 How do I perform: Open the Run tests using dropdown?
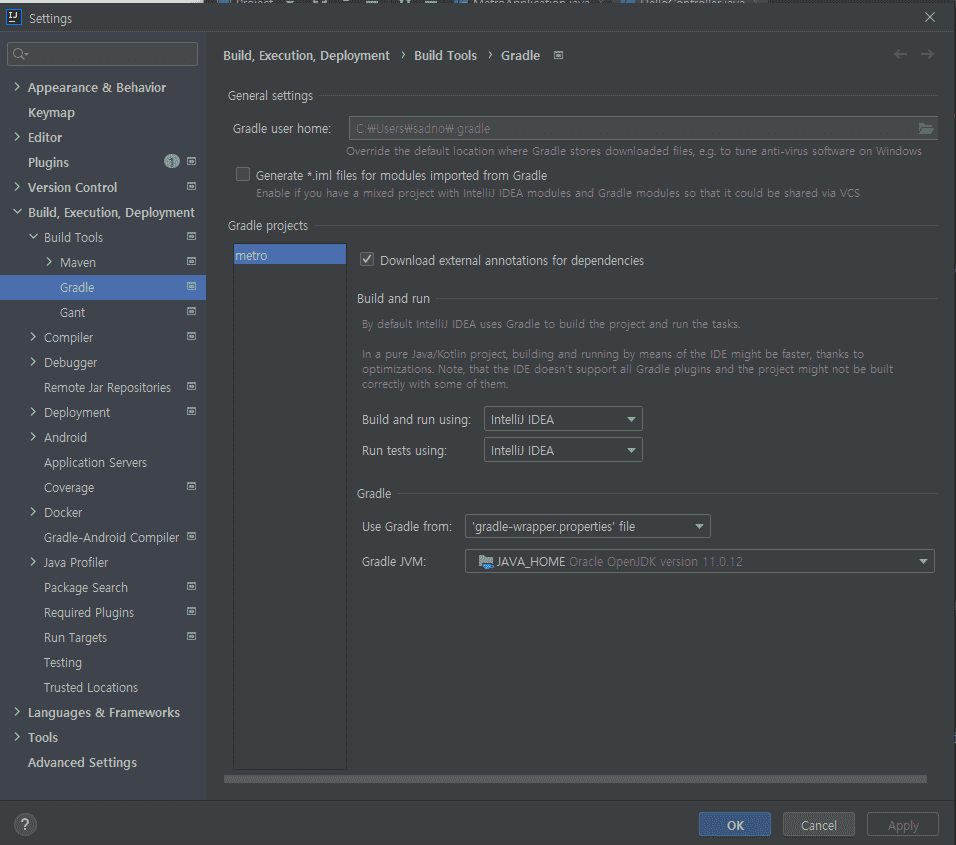563,450
